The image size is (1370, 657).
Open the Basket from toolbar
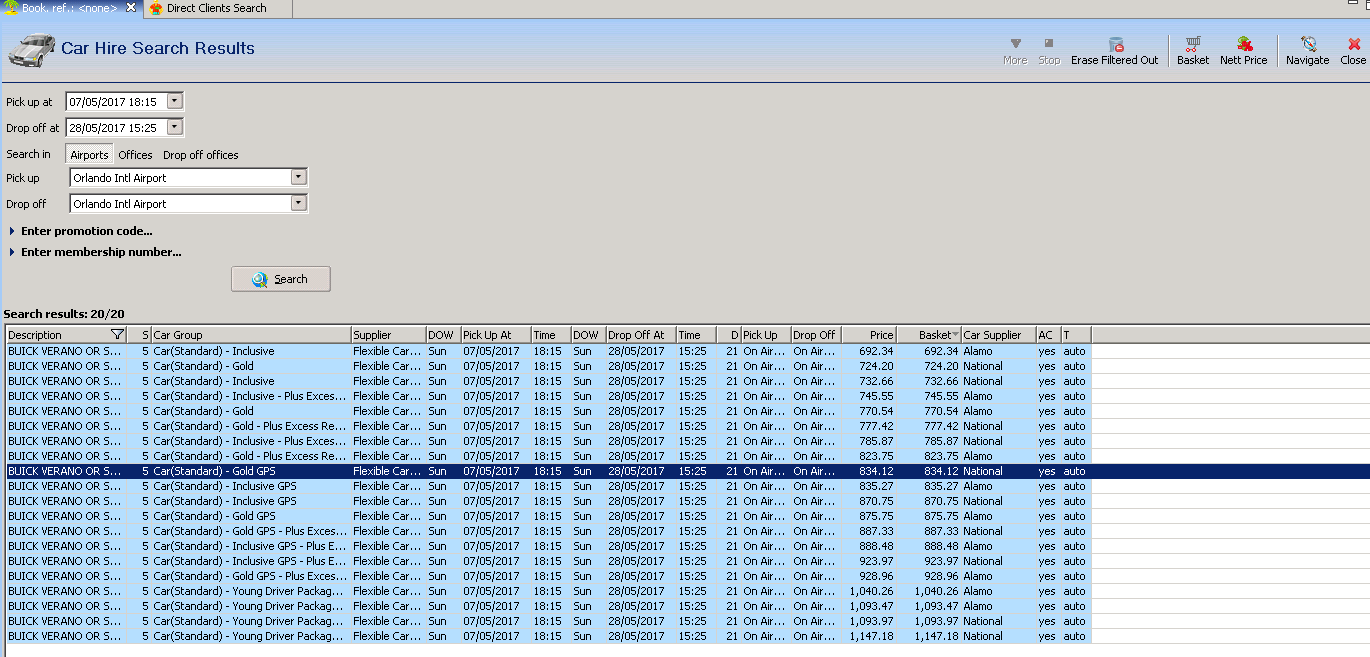1192,51
